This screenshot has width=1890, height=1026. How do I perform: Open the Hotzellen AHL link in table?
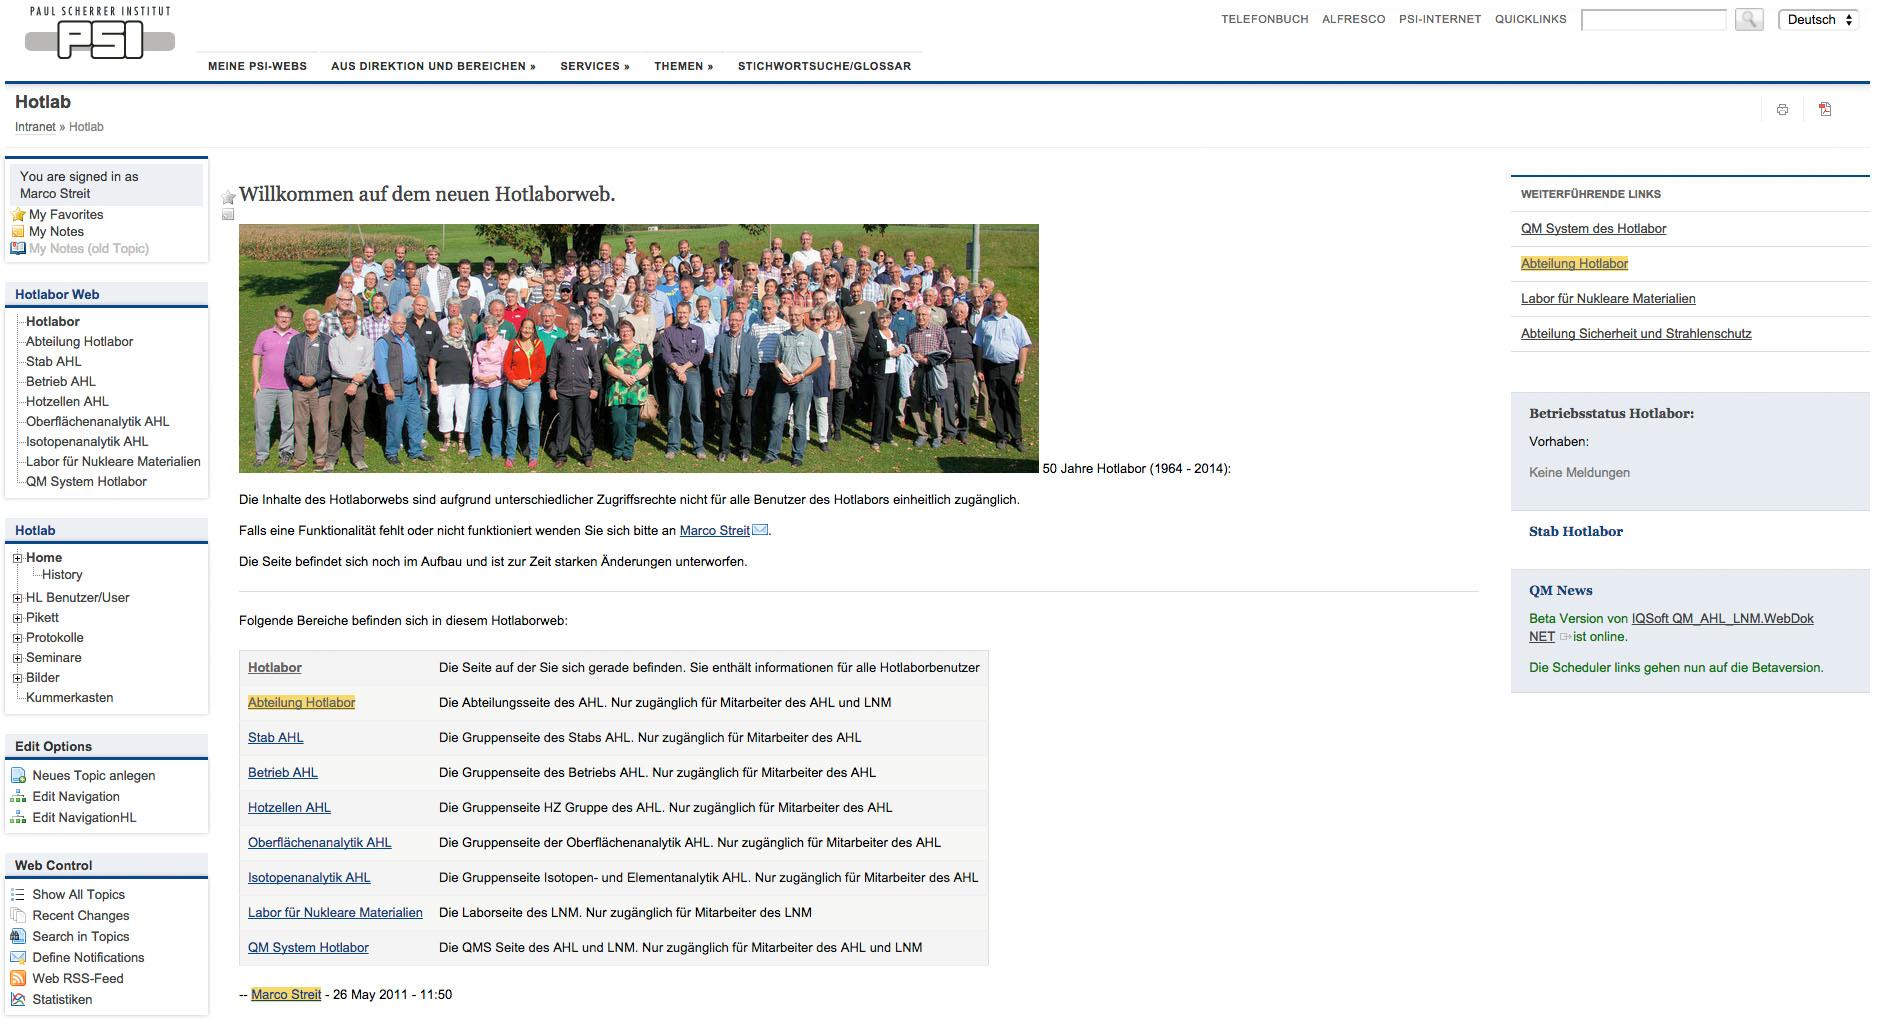pos(289,808)
